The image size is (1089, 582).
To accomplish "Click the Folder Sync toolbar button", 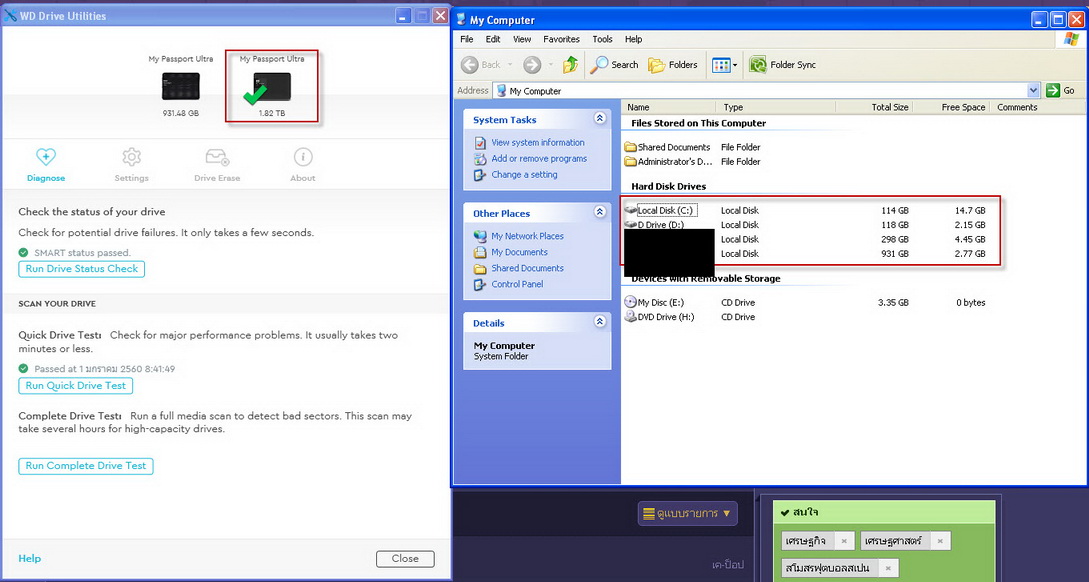I will click(782, 65).
